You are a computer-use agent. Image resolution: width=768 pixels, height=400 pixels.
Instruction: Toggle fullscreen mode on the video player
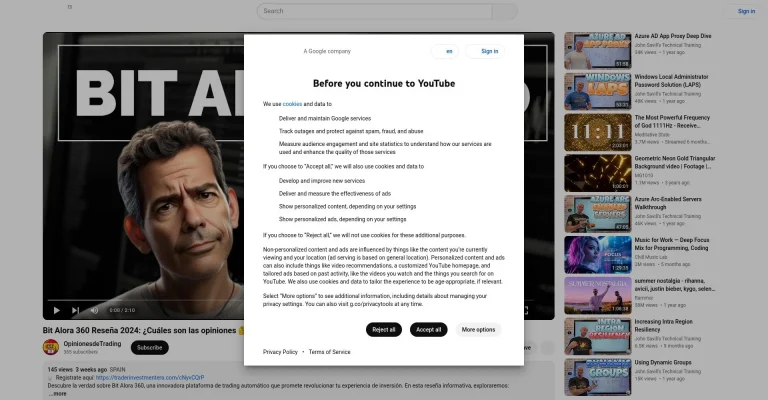tap(526, 310)
